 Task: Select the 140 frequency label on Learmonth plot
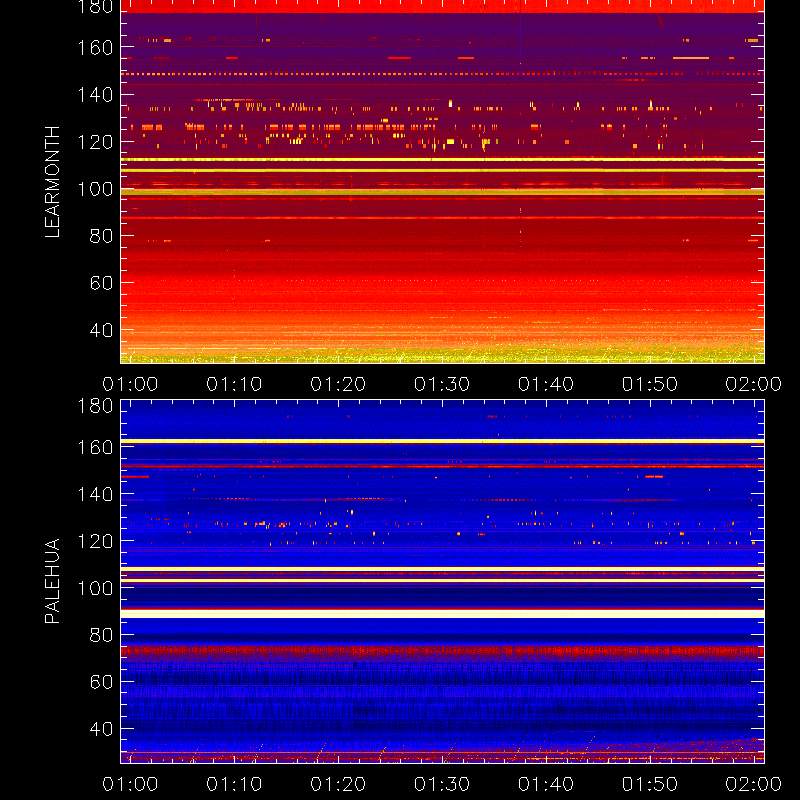pos(95,95)
